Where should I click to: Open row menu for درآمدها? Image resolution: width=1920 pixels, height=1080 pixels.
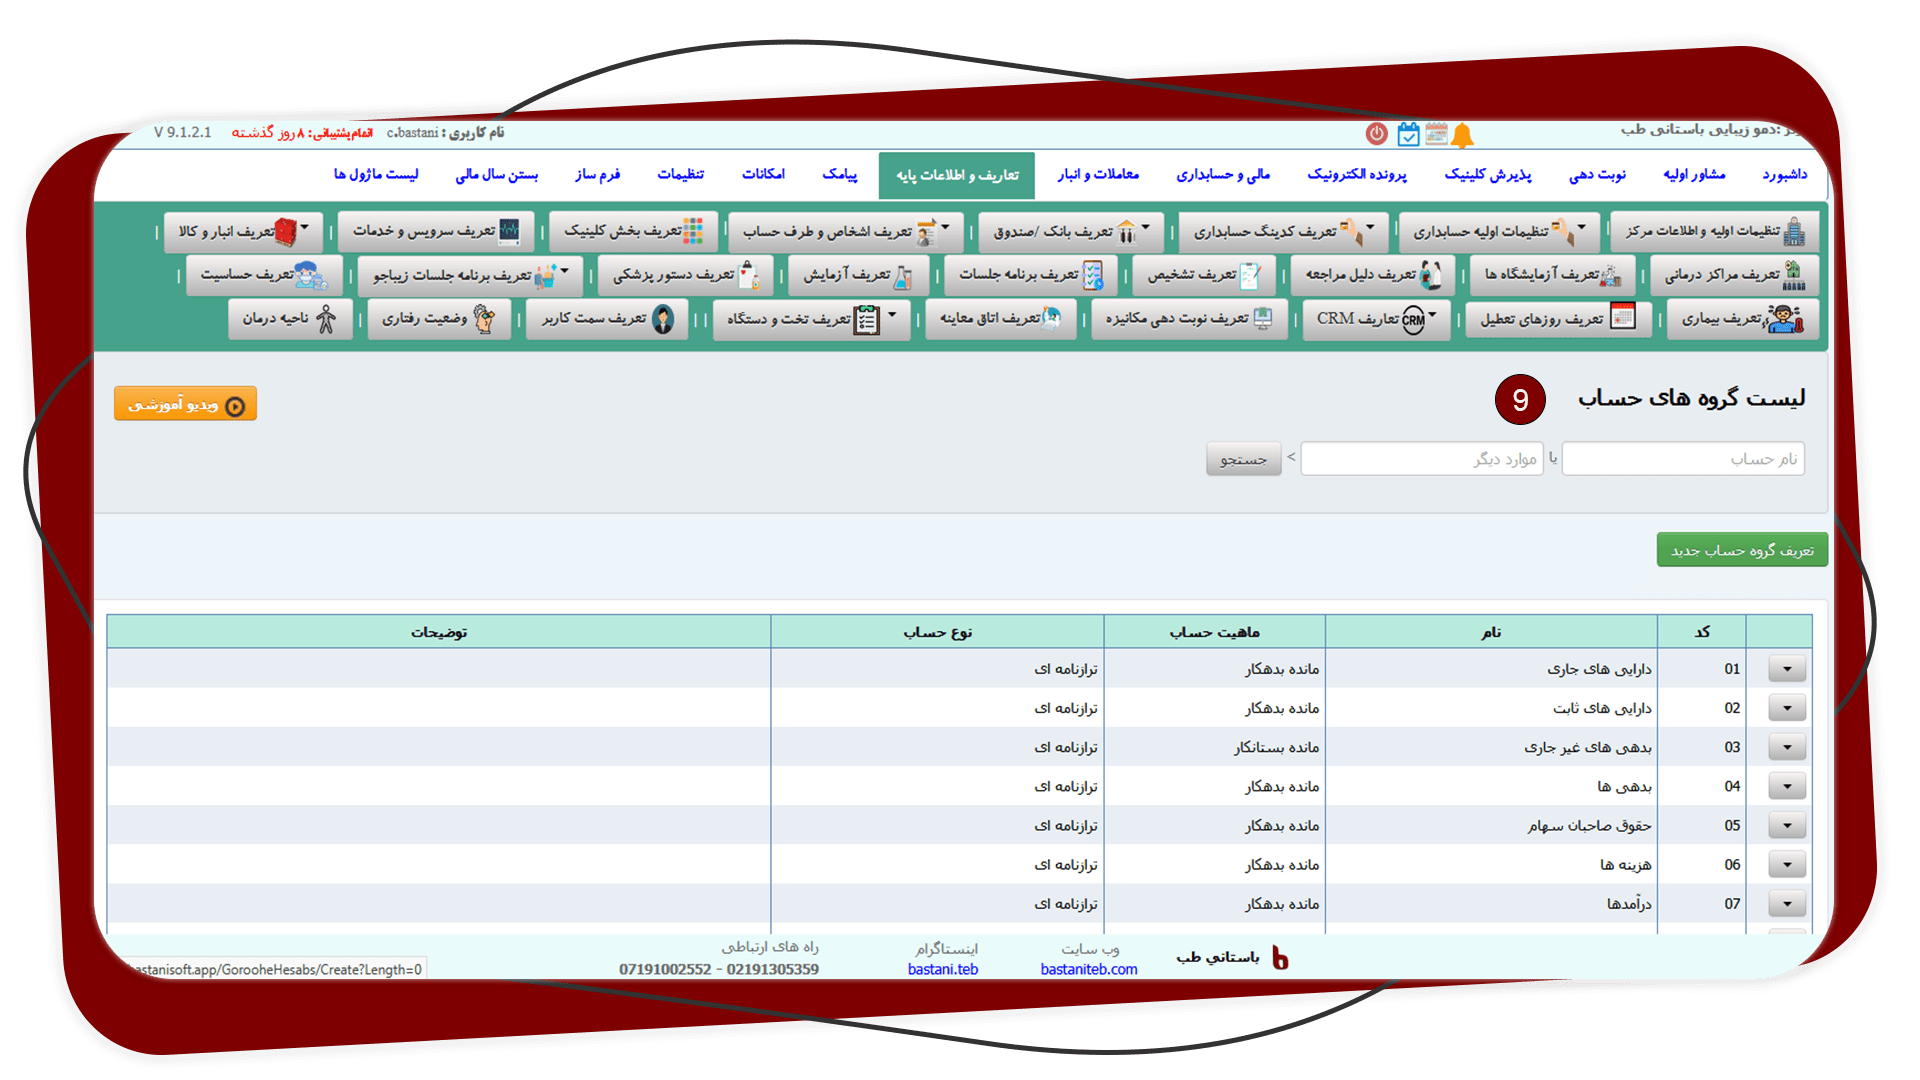pos(1786,904)
